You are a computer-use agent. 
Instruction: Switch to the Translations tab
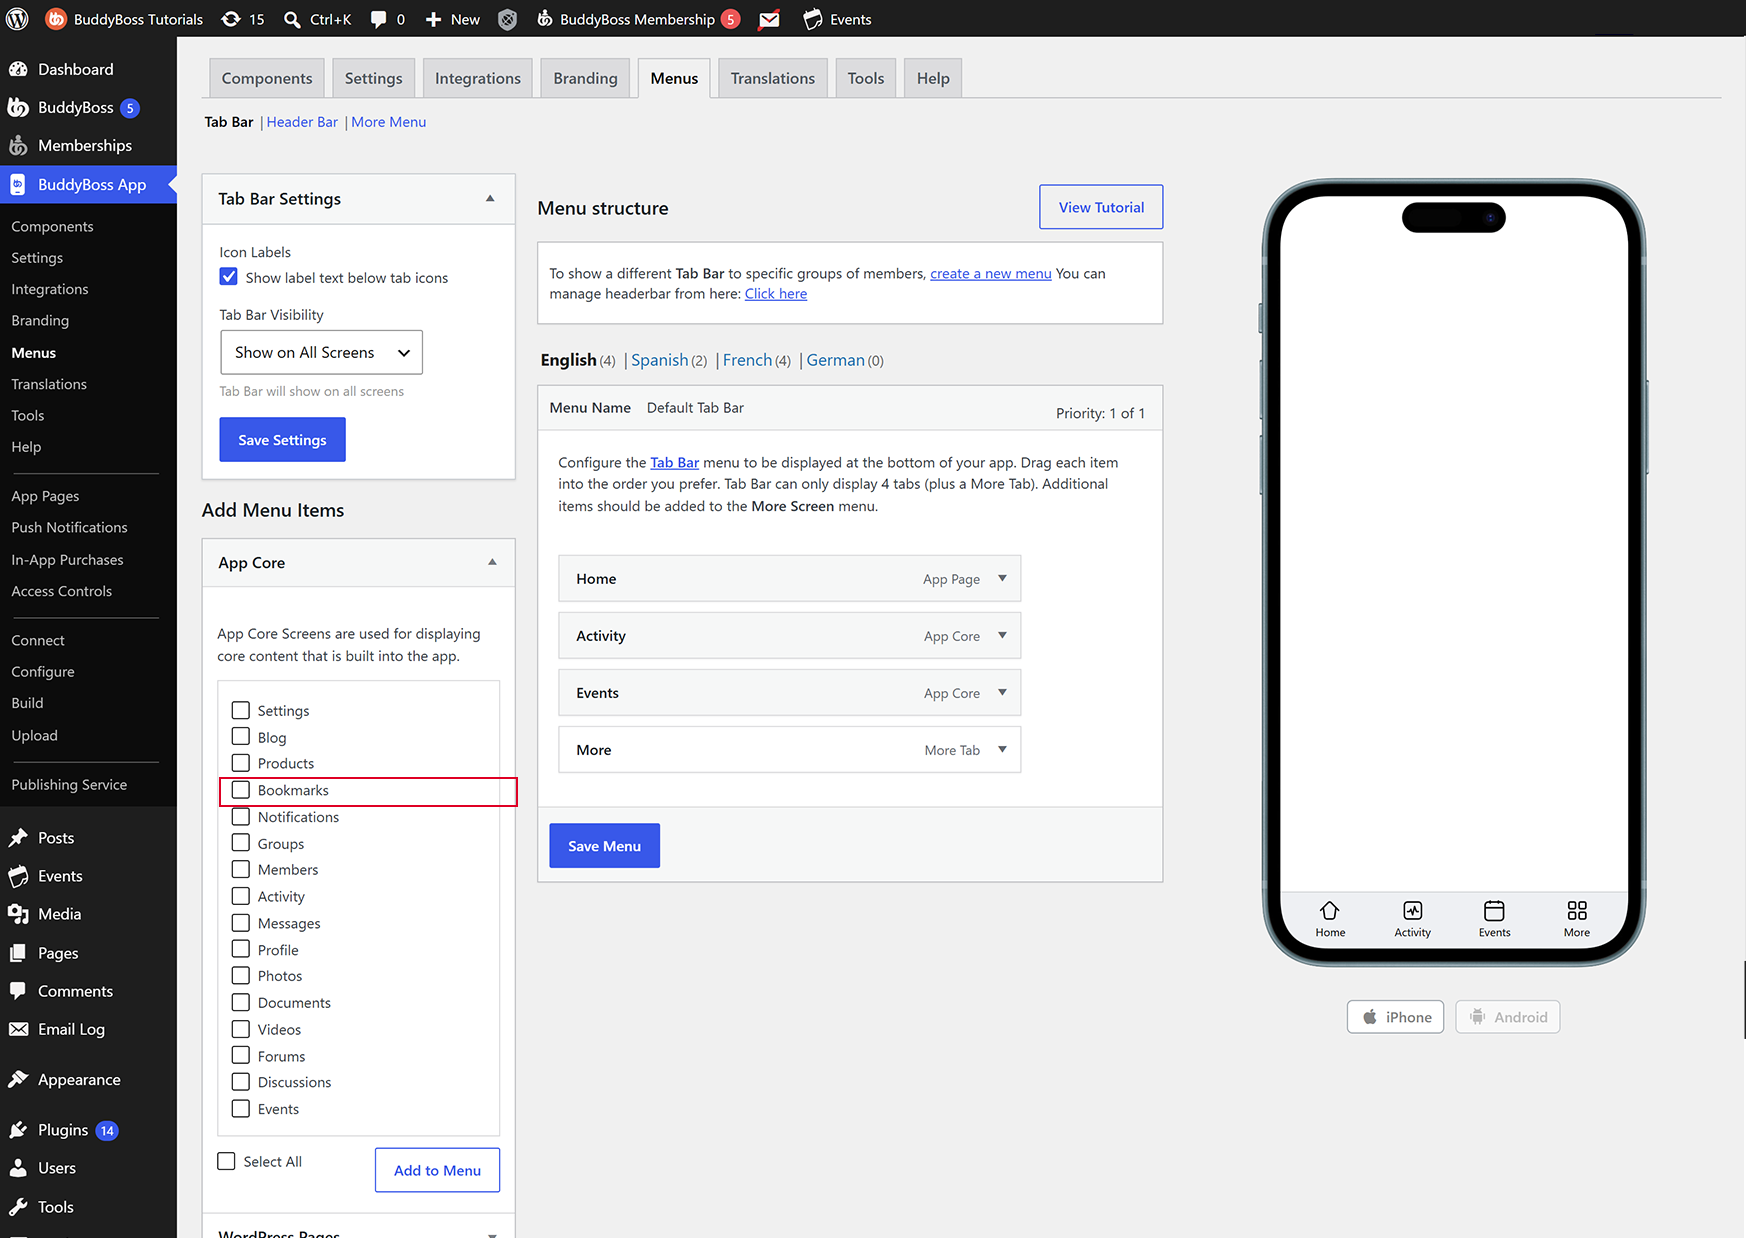tap(772, 78)
